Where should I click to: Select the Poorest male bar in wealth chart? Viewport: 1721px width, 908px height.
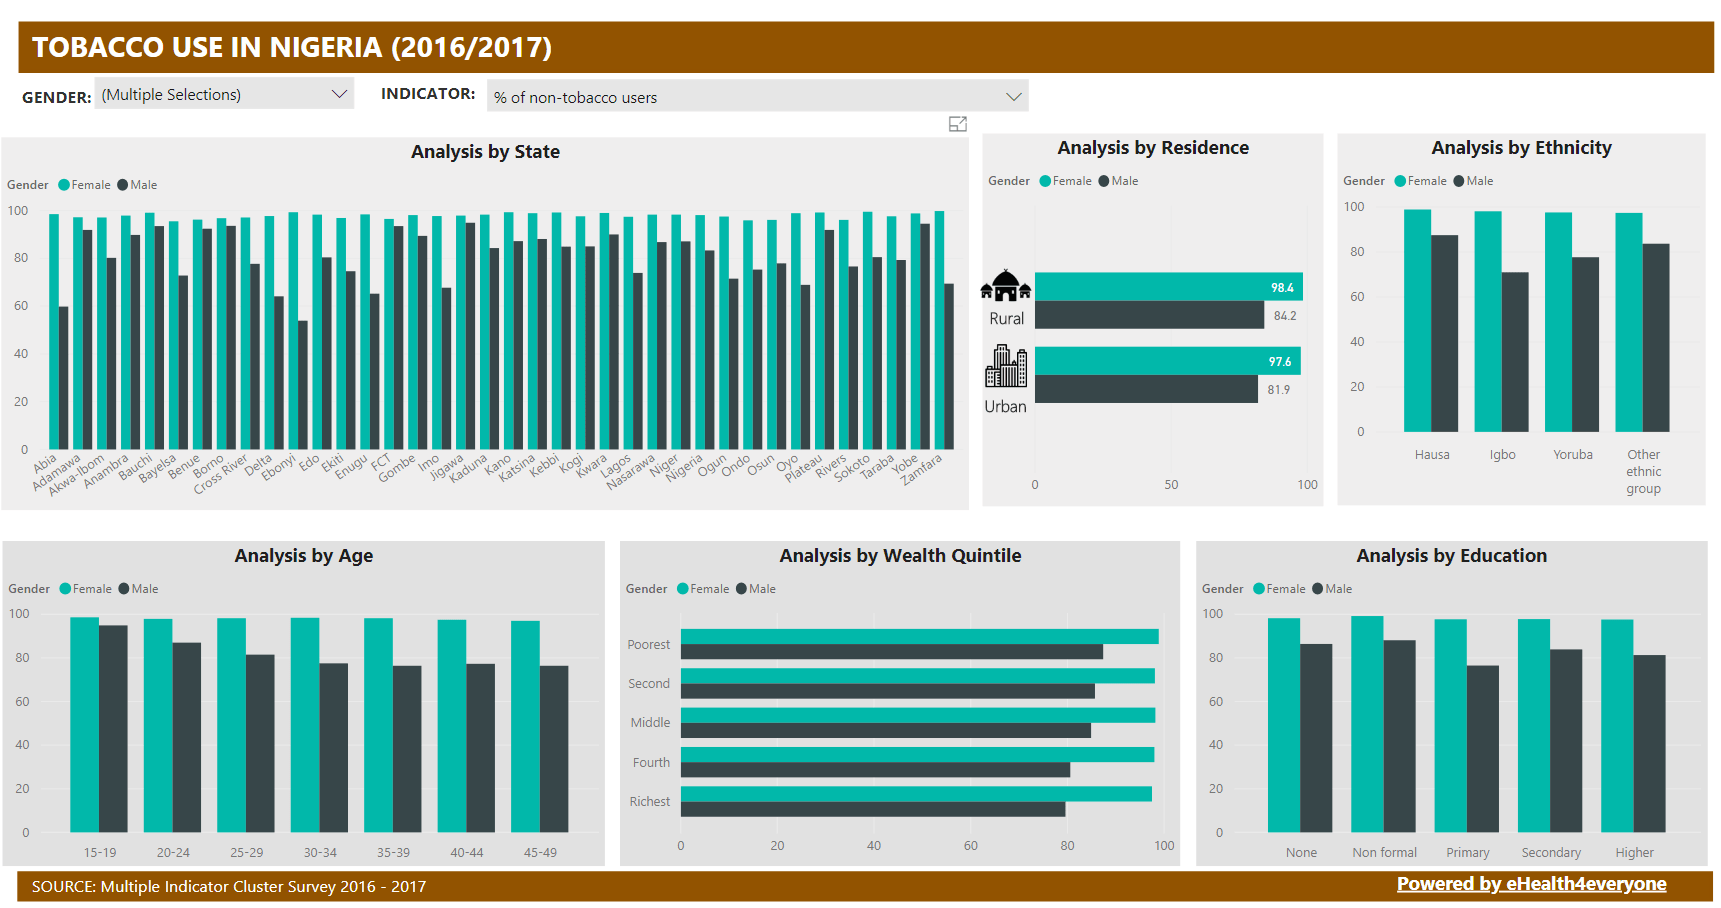click(890, 652)
